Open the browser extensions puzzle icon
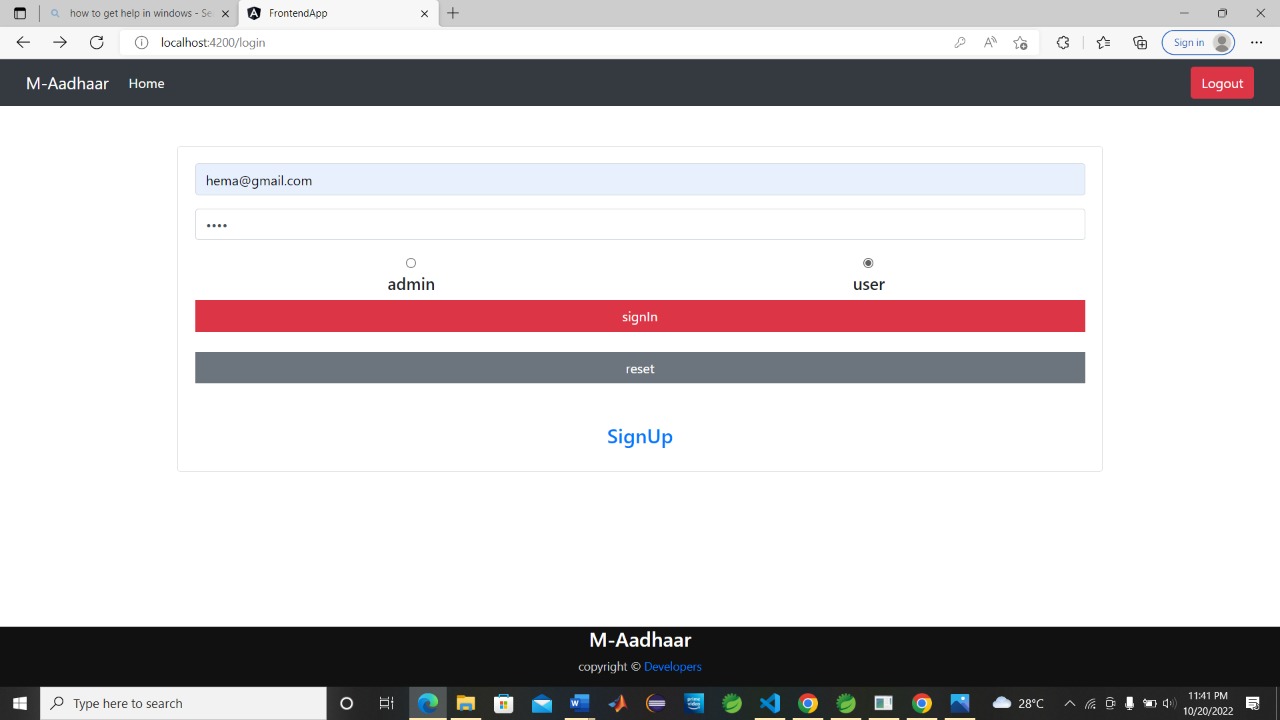This screenshot has width=1280, height=720. (x=1063, y=42)
